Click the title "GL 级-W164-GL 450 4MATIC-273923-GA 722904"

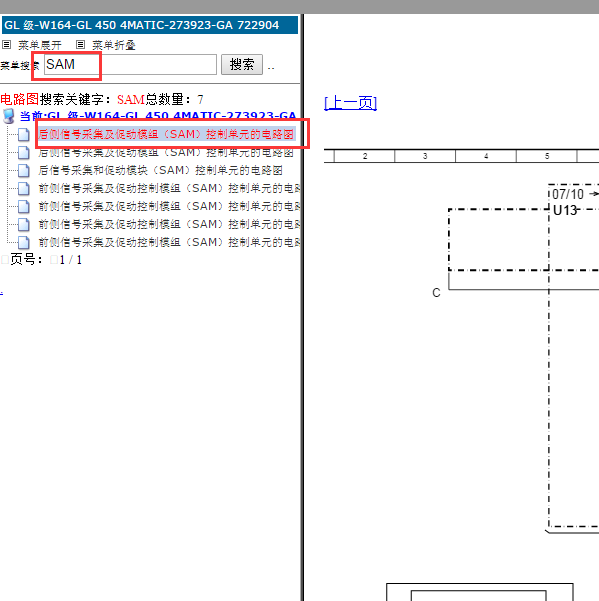141,25
